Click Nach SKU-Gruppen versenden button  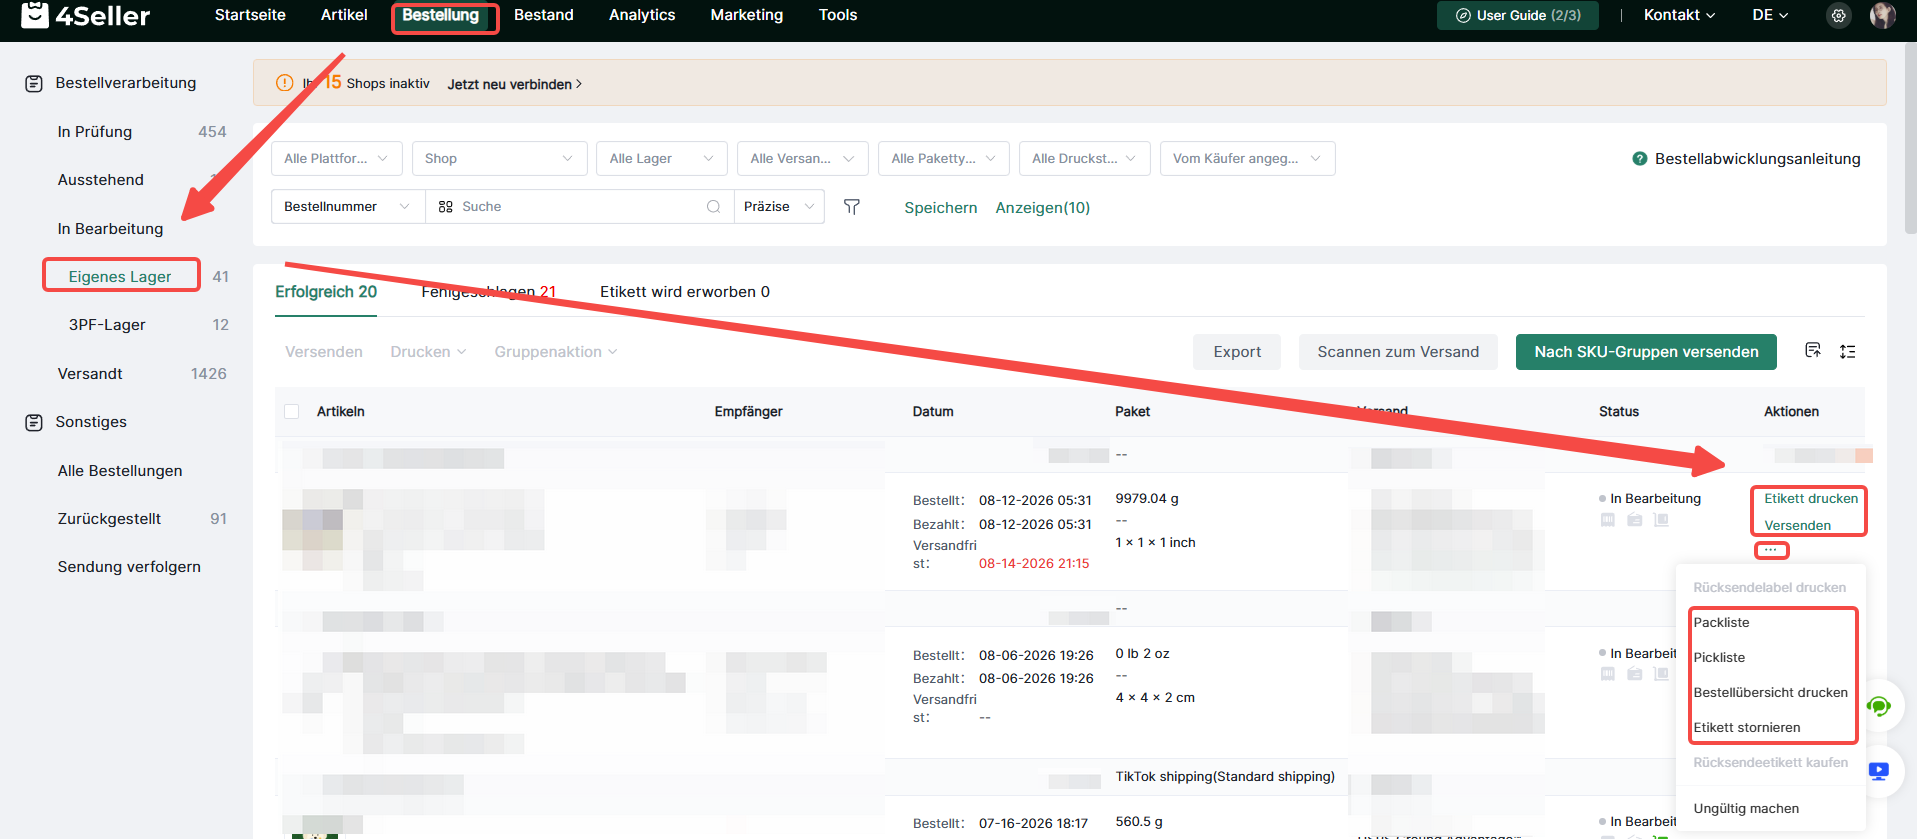tap(1646, 352)
